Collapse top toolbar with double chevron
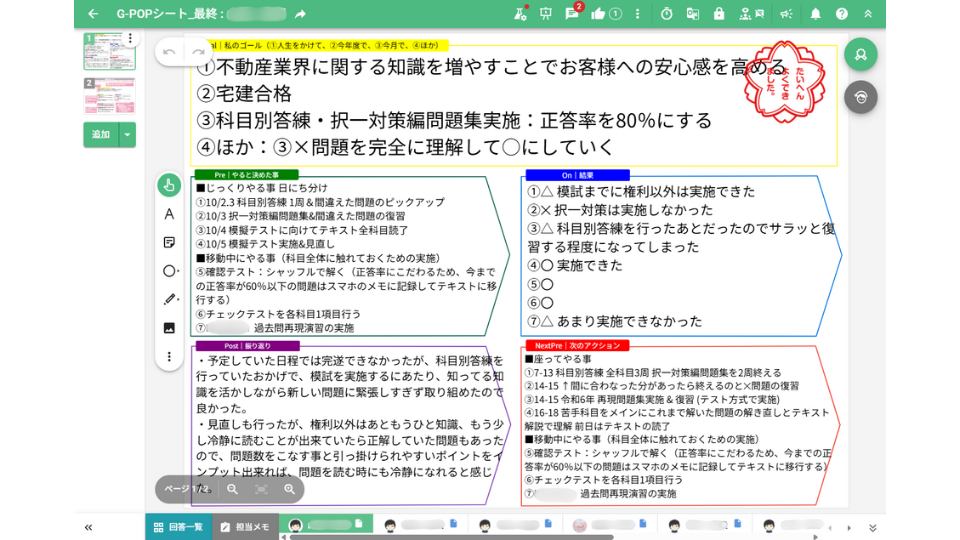Screen dimensions: 960x540 click(868, 13)
